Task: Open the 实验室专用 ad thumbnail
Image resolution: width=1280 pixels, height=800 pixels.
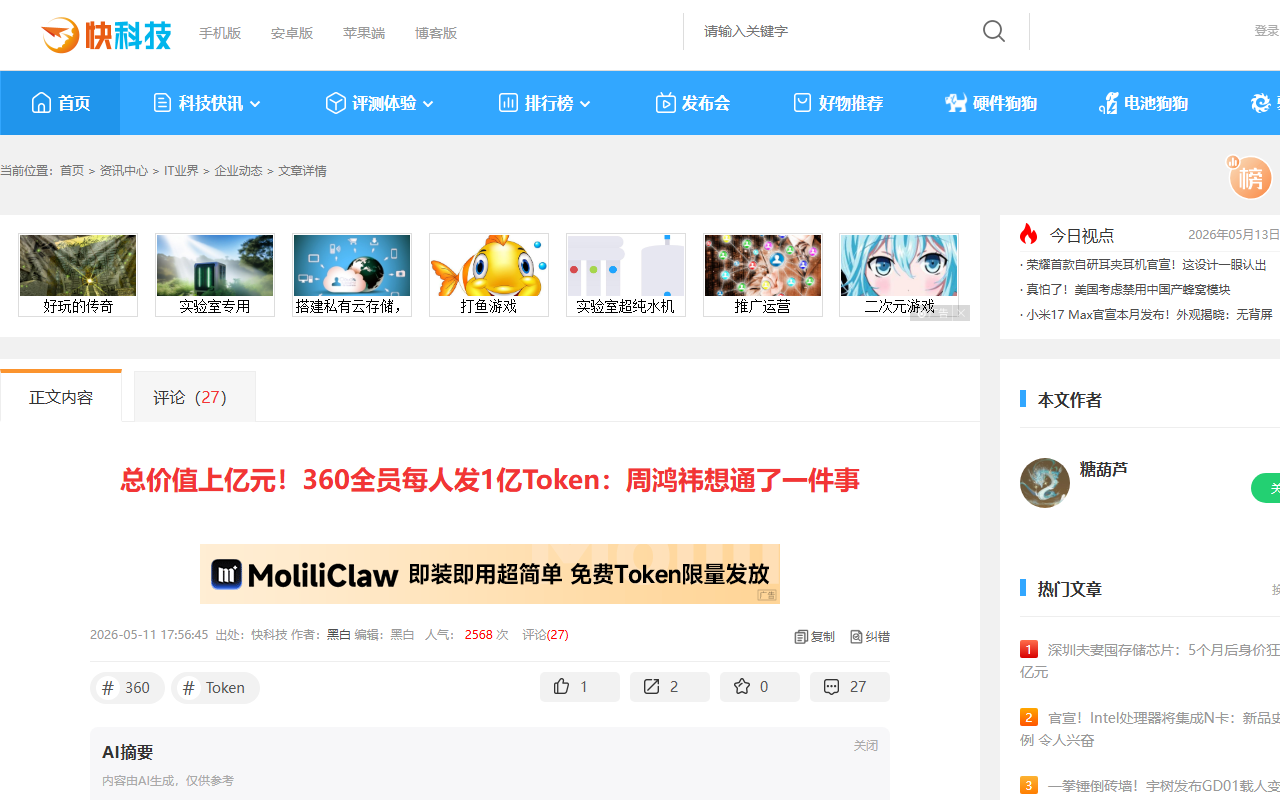Action: [215, 275]
